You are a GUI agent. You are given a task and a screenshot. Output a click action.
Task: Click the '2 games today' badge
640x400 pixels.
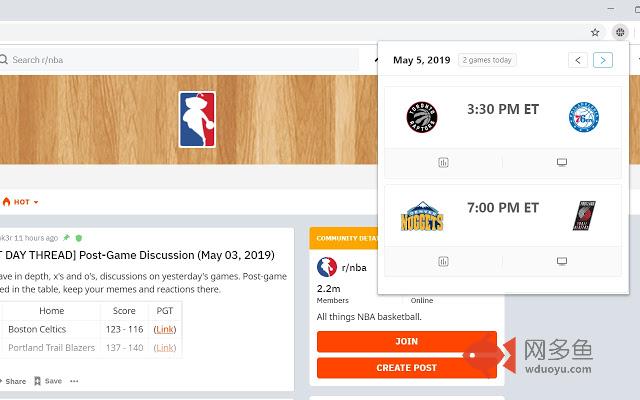click(487, 60)
